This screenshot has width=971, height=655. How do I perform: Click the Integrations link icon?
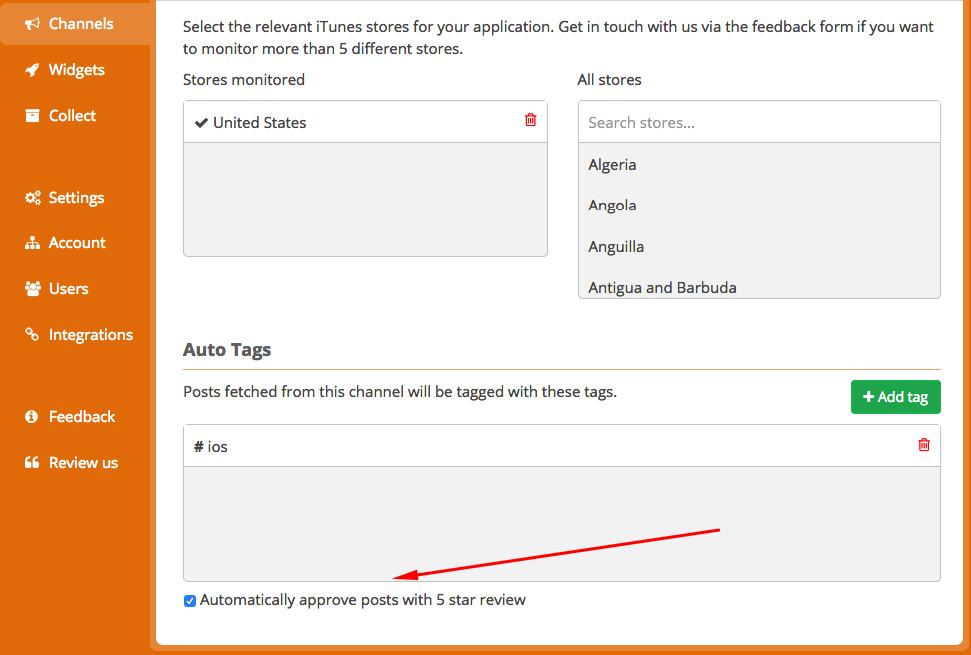click(x=32, y=334)
